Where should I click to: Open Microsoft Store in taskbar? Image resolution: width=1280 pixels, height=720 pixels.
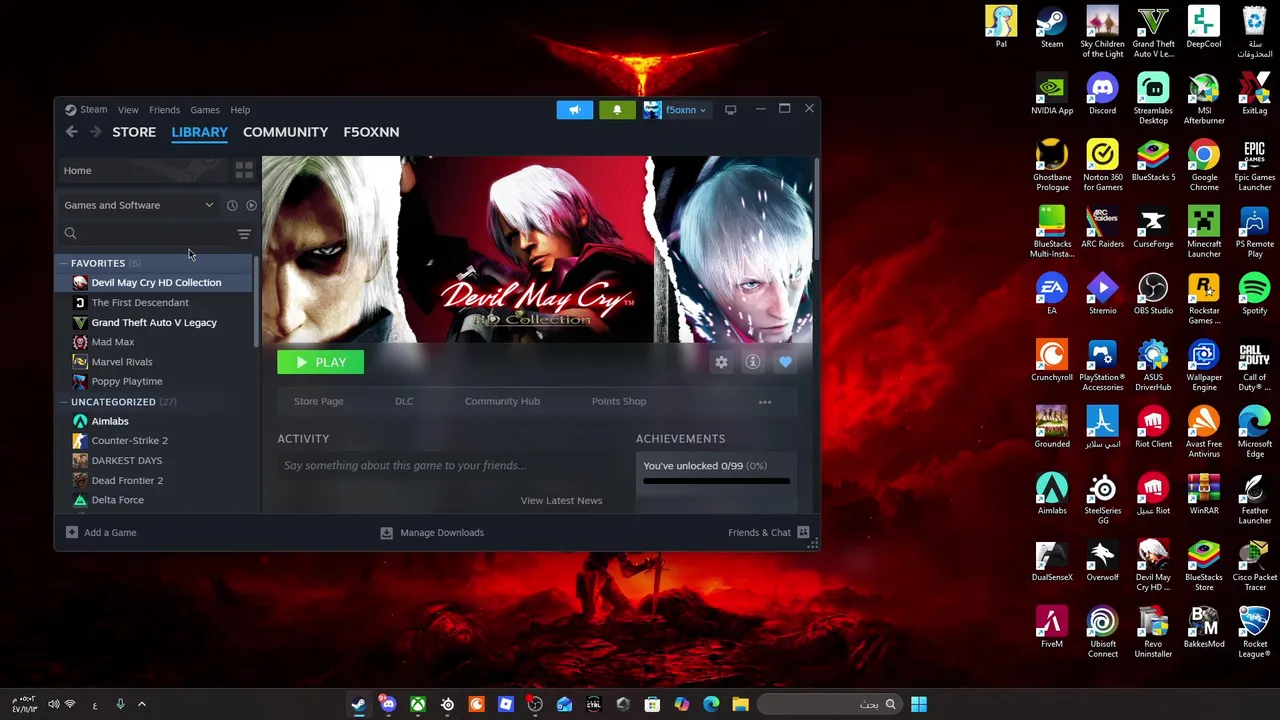click(x=652, y=704)
